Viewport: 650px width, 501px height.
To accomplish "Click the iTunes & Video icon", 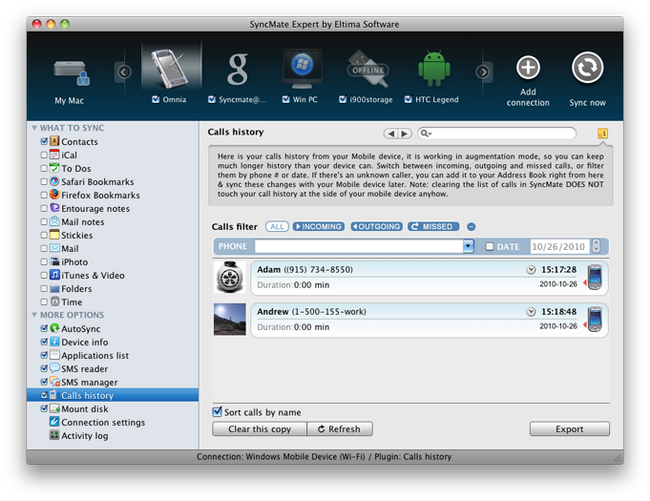I will pos(54,275).
